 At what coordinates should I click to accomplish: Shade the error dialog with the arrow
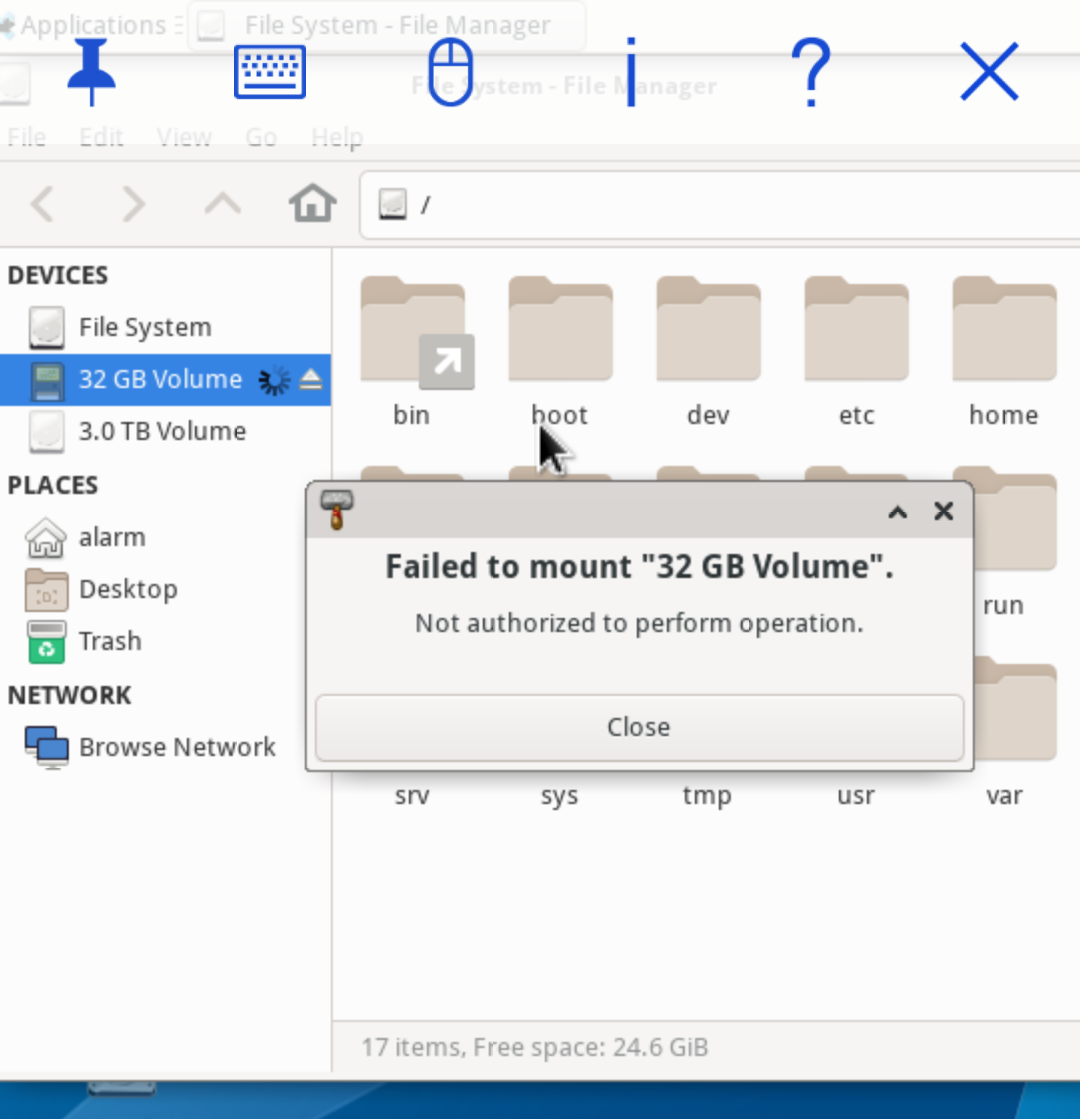(897, 511)
